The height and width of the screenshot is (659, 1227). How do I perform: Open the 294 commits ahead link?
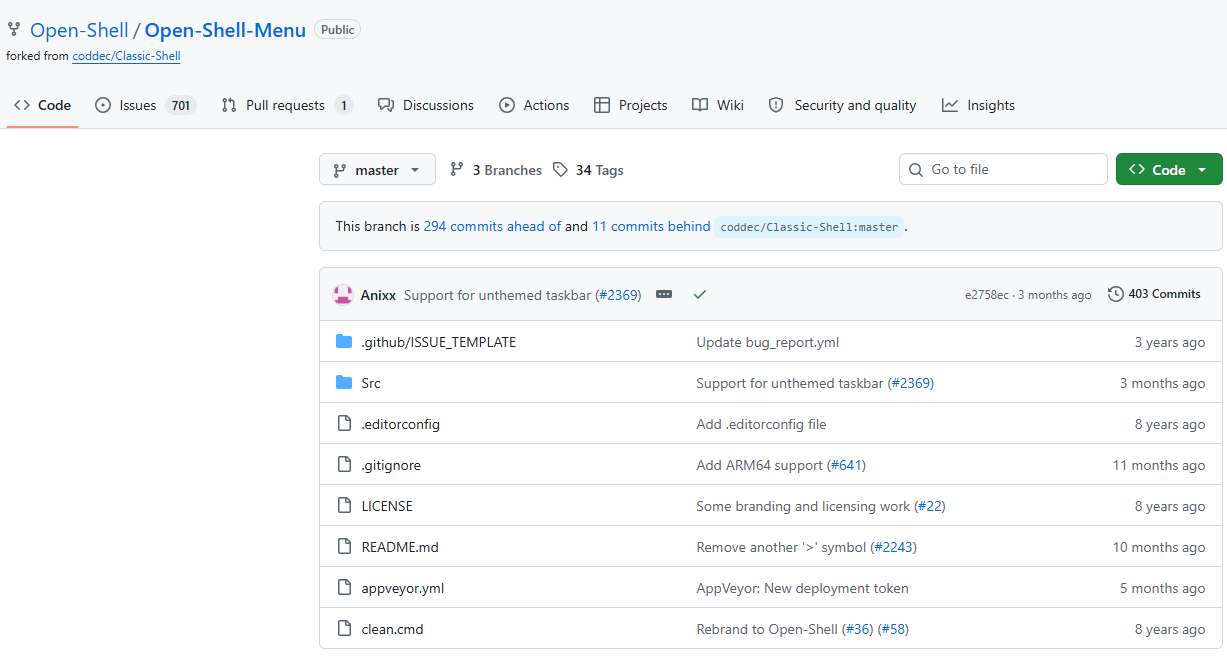click(x=492, y=226)
